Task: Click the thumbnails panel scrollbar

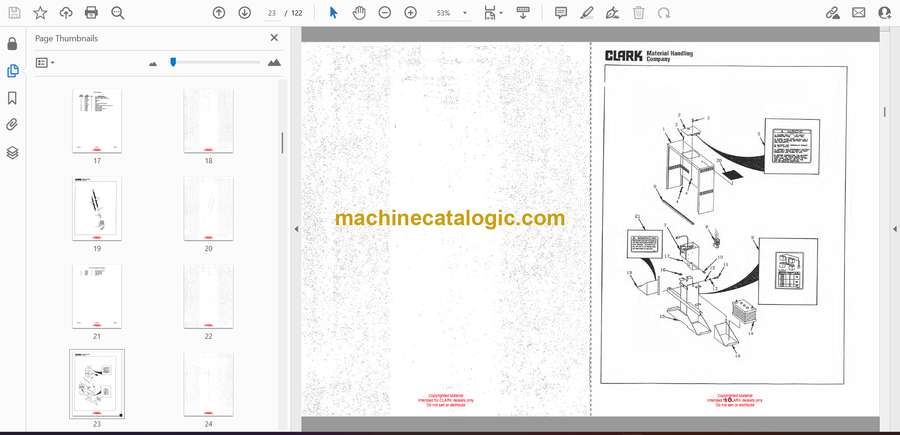Action: [282, 143]
